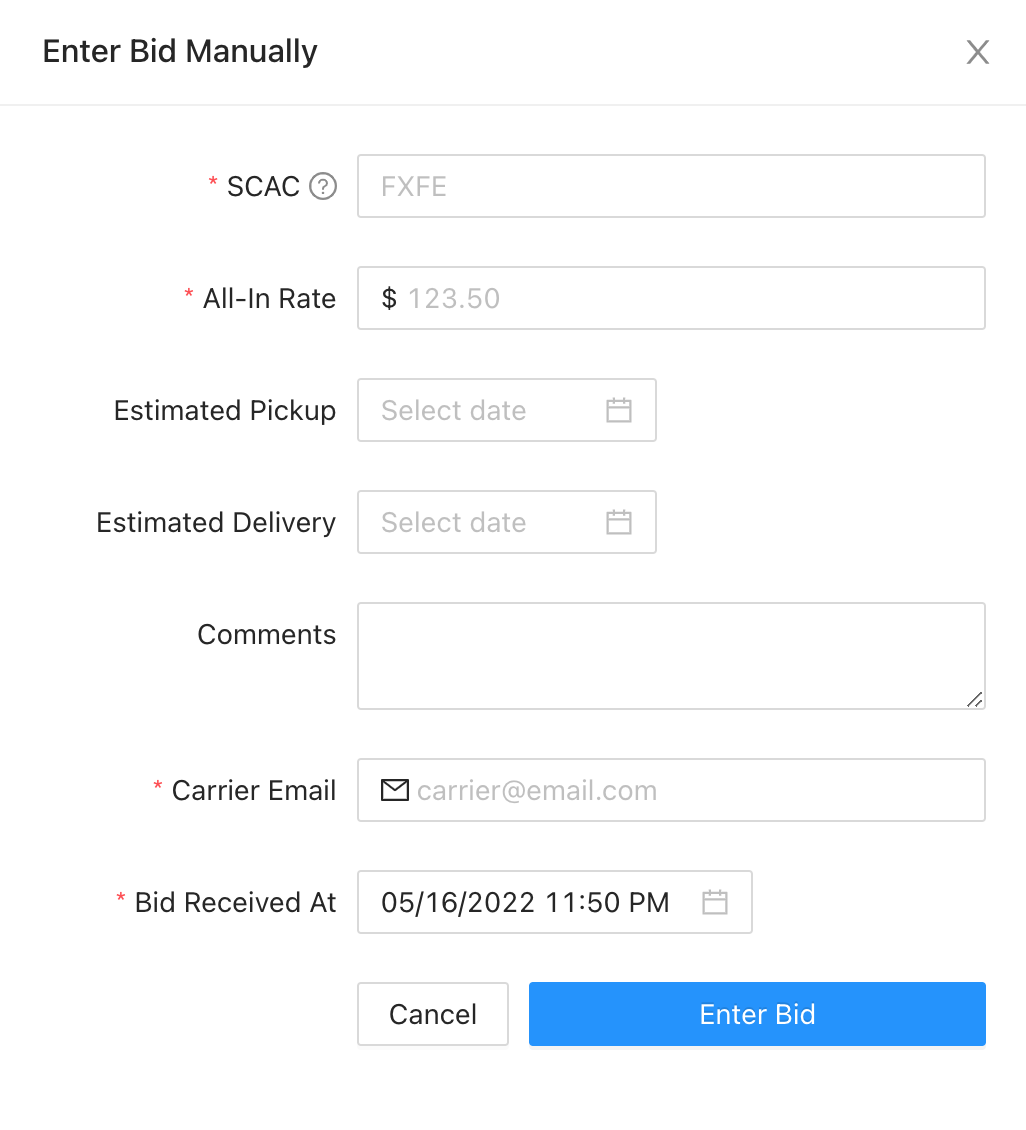Viewport: 1026px width, 1130px height.
Task: Click the envelope icon in Carrier Email
Action: click(x=395, y=791)
